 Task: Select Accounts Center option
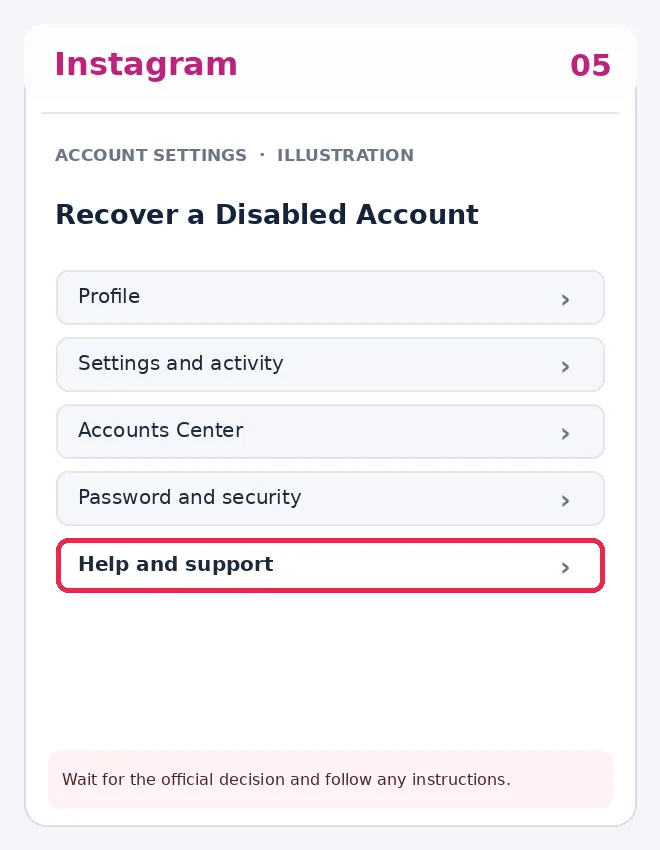coord(330,432)
